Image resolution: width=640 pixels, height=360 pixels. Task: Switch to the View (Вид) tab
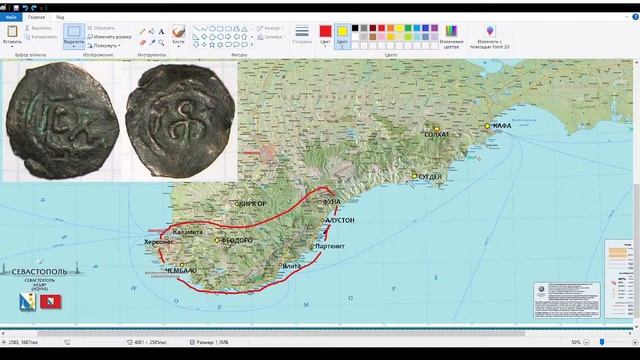[60, 17]
